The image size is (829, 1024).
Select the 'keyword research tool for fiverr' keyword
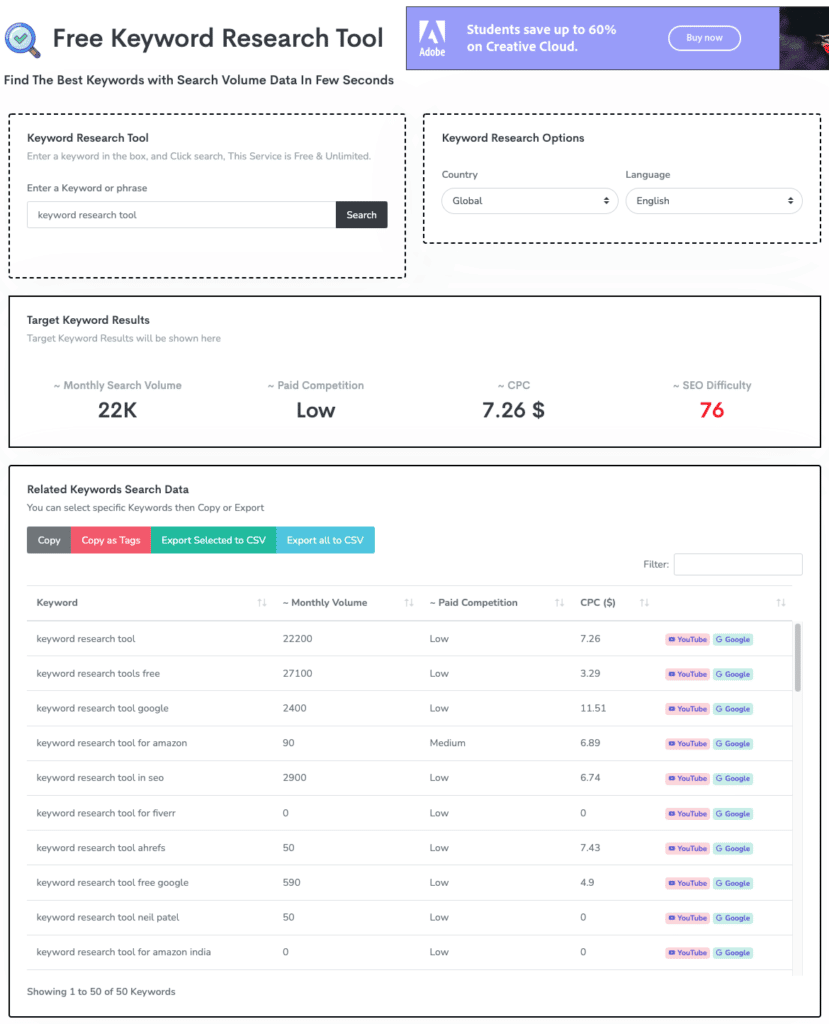106,813
